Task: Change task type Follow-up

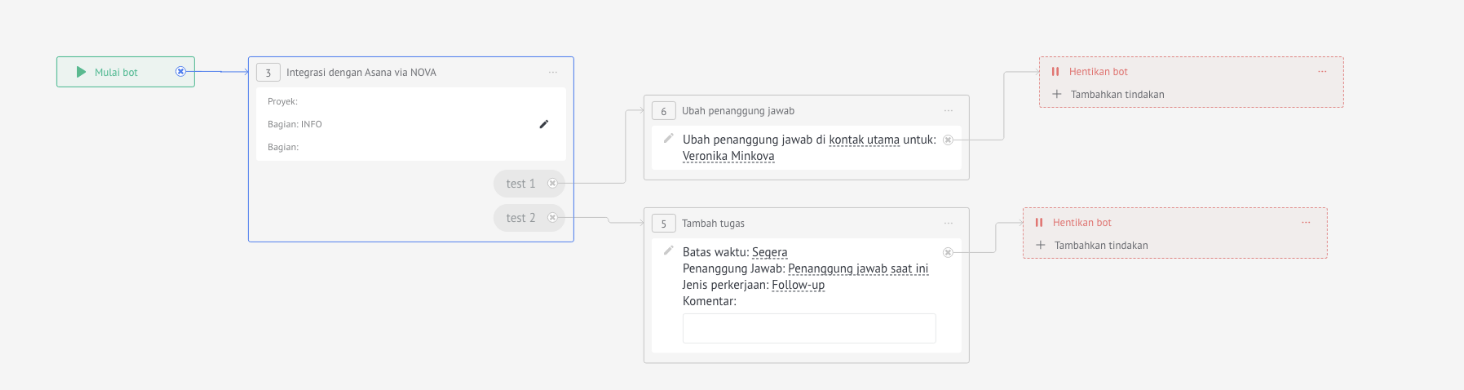Action: pos(798,285)
